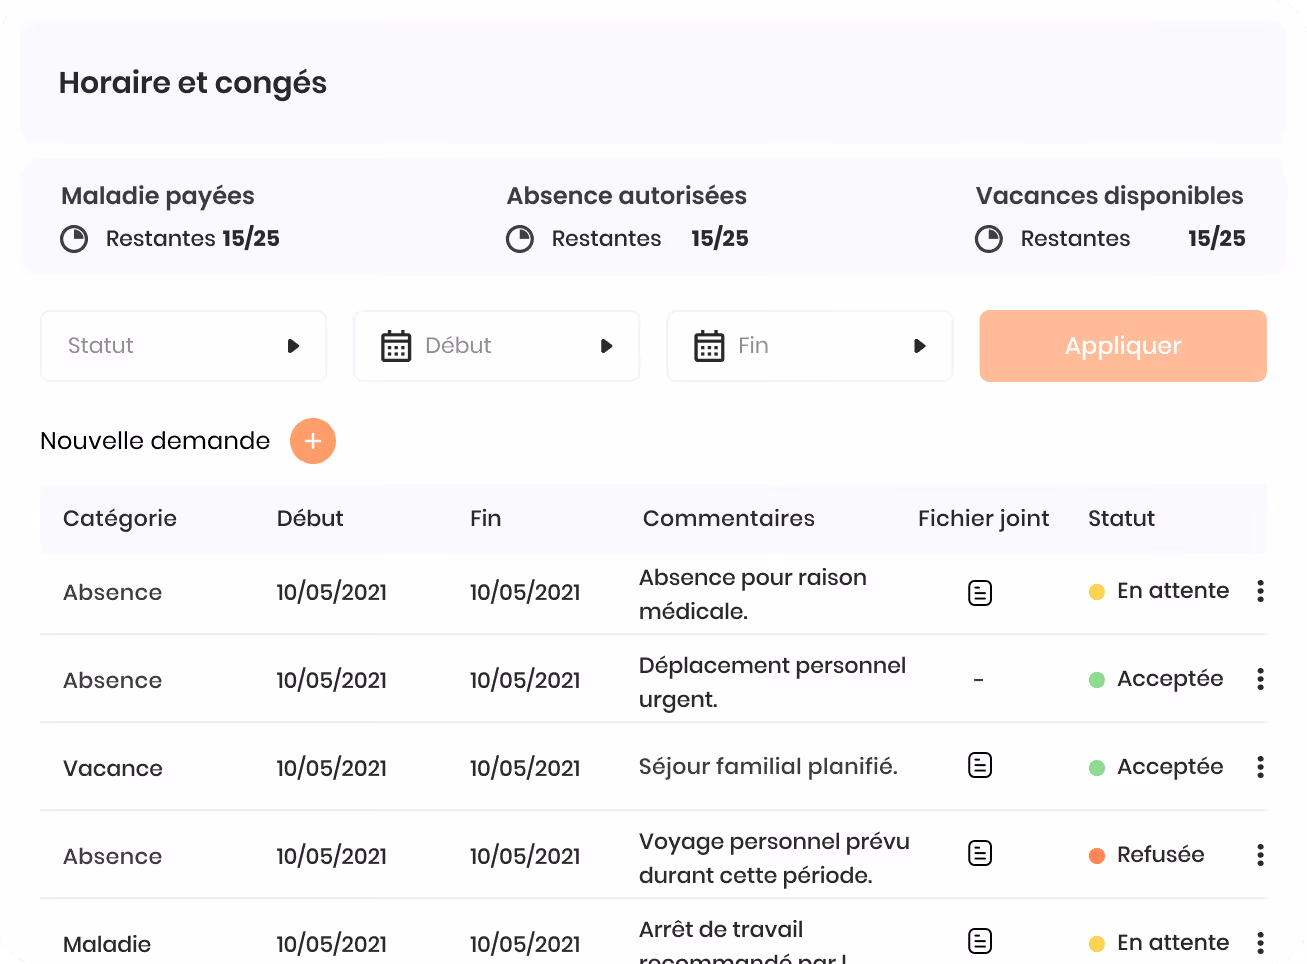This screenshot has width=1307, height=964.
Task: Click Acceptée status in Vacance row
Action: [x=1170, y=767]
